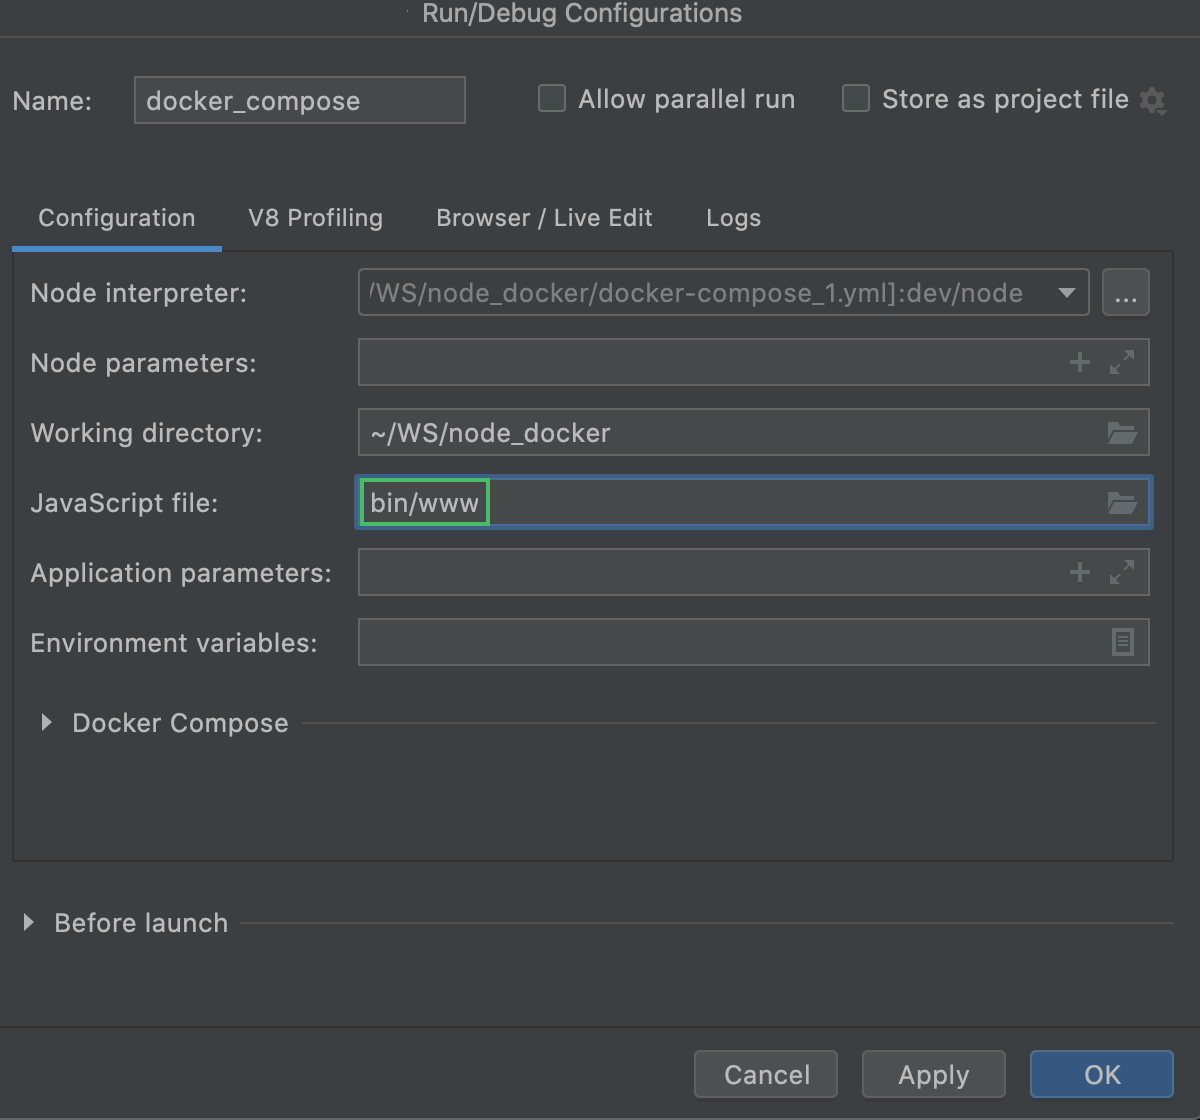Open Node interpreter dropdown list

[1066, 293]
